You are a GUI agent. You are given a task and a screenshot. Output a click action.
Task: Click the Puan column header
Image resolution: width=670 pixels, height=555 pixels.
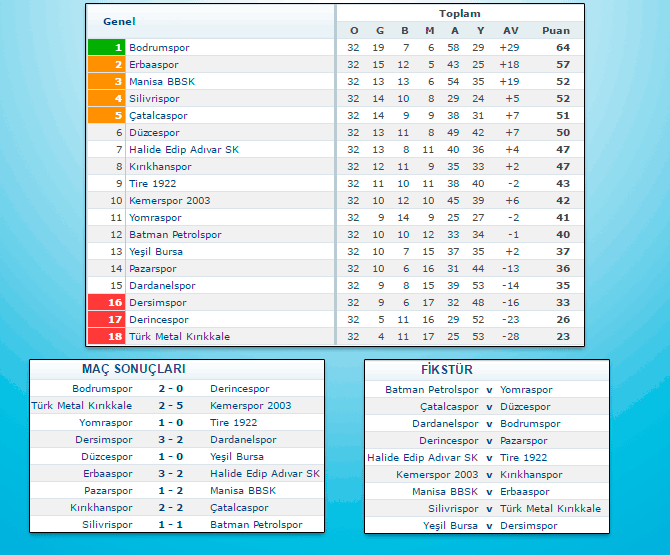(x=556, y=30)
